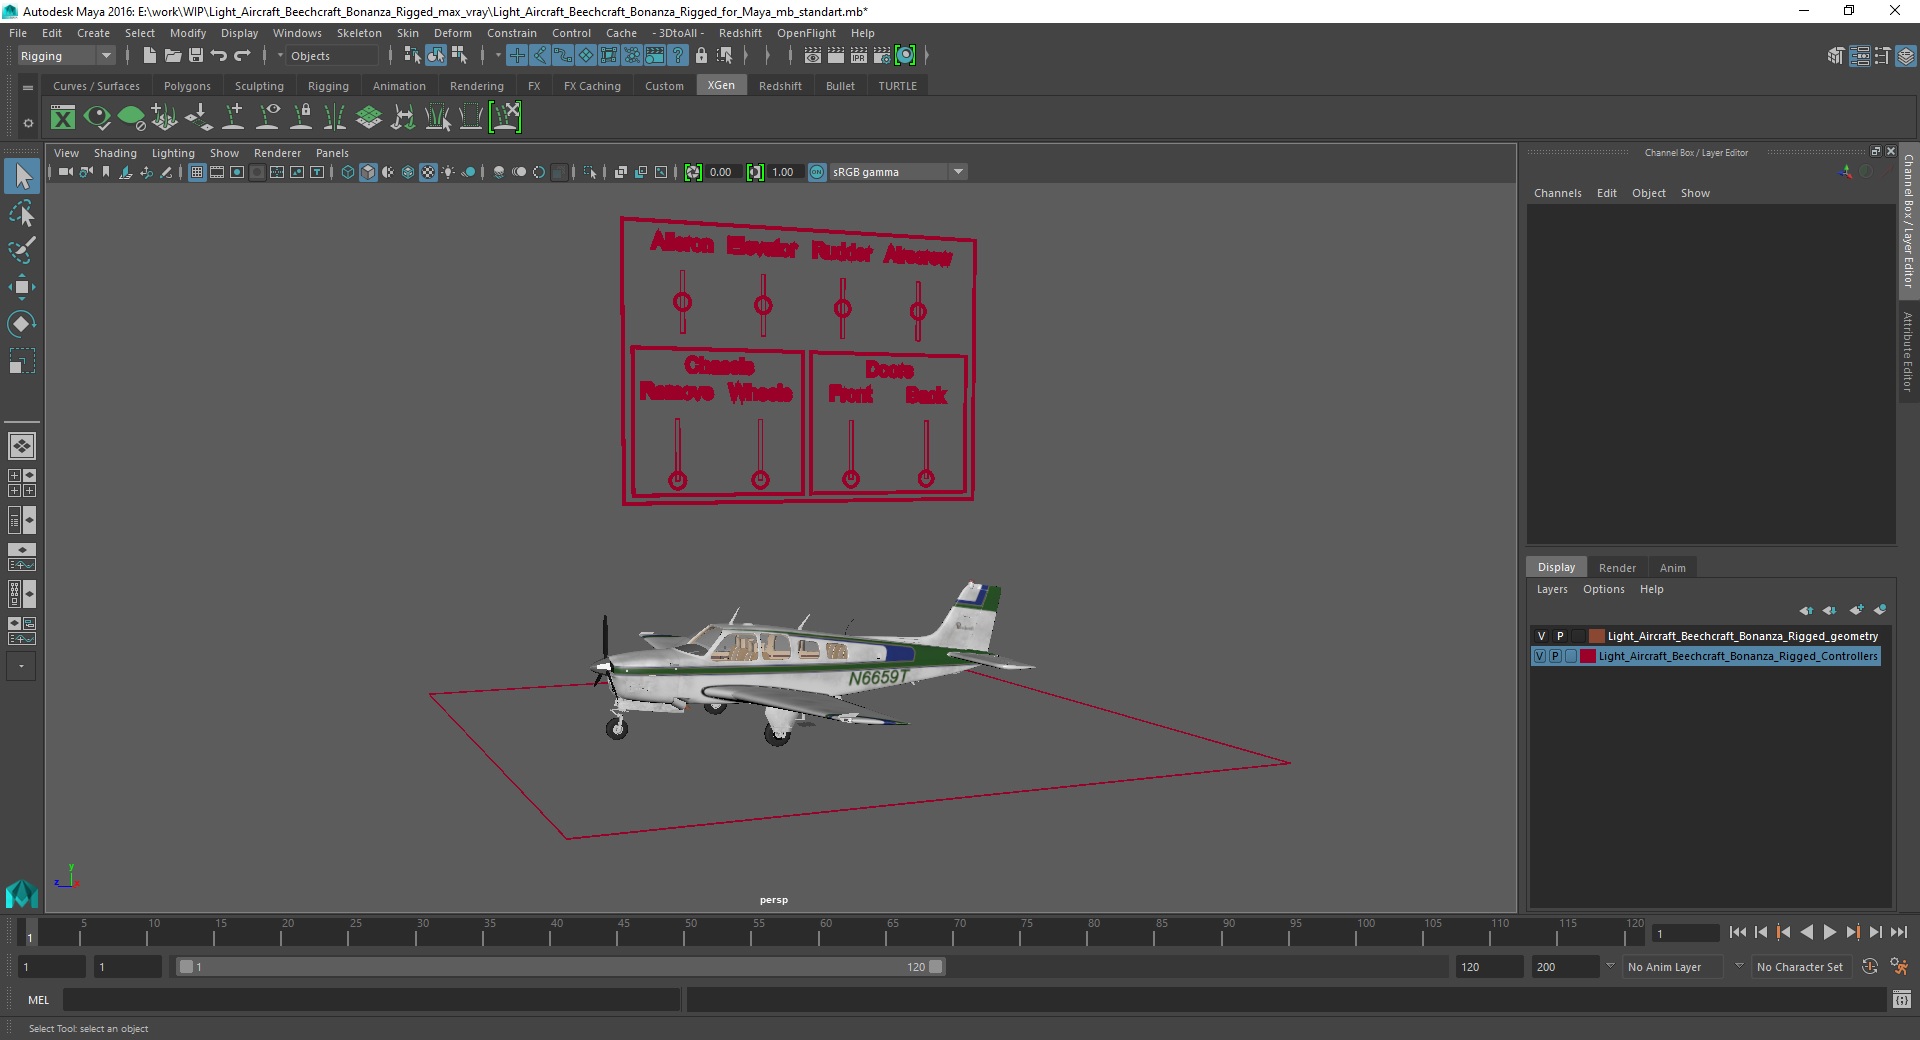Activate the Paint Selection tool
The height and width of the screenshot is (1040, 1920).
click(x=22, y=250)
